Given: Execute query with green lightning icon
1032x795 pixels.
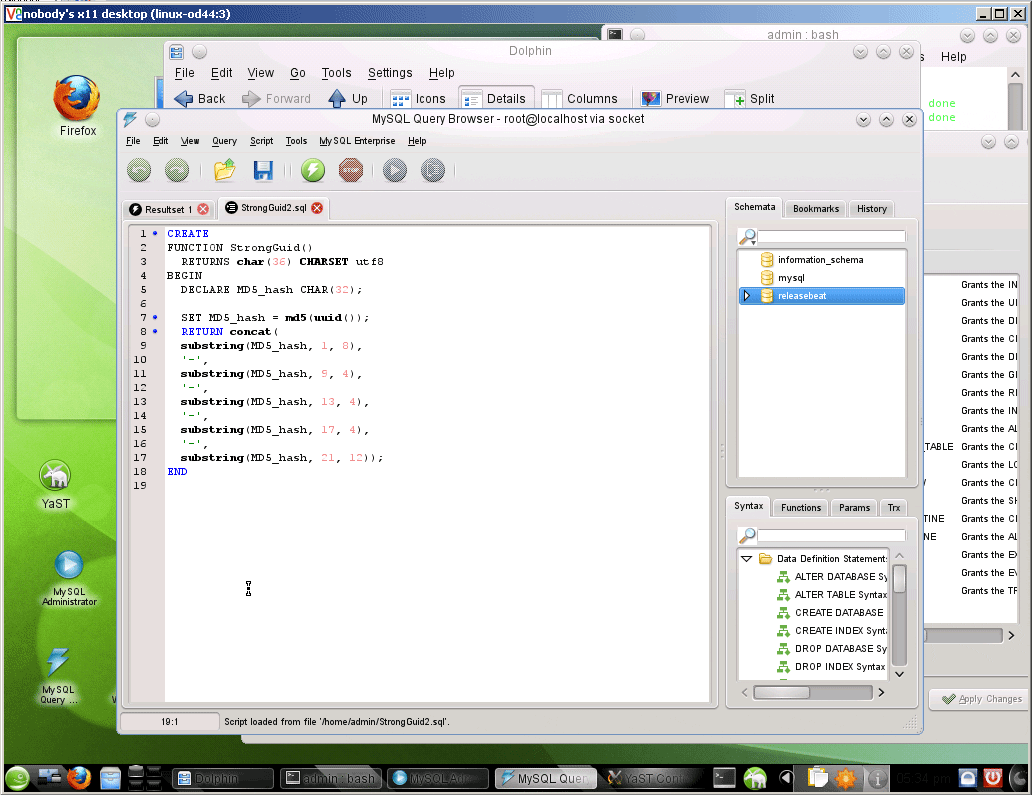Looking at the screenshot, I should [x=313, y=170].
